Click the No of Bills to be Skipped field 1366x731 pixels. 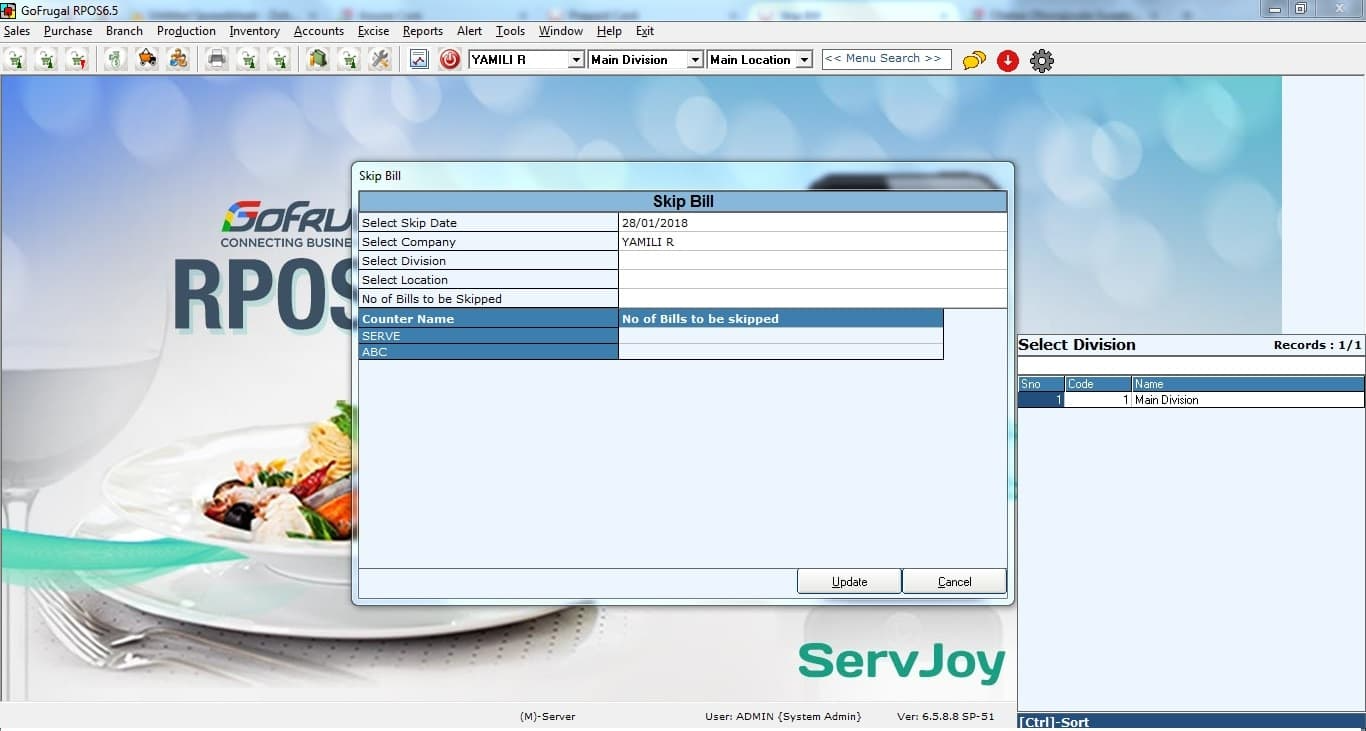[812, 299]
